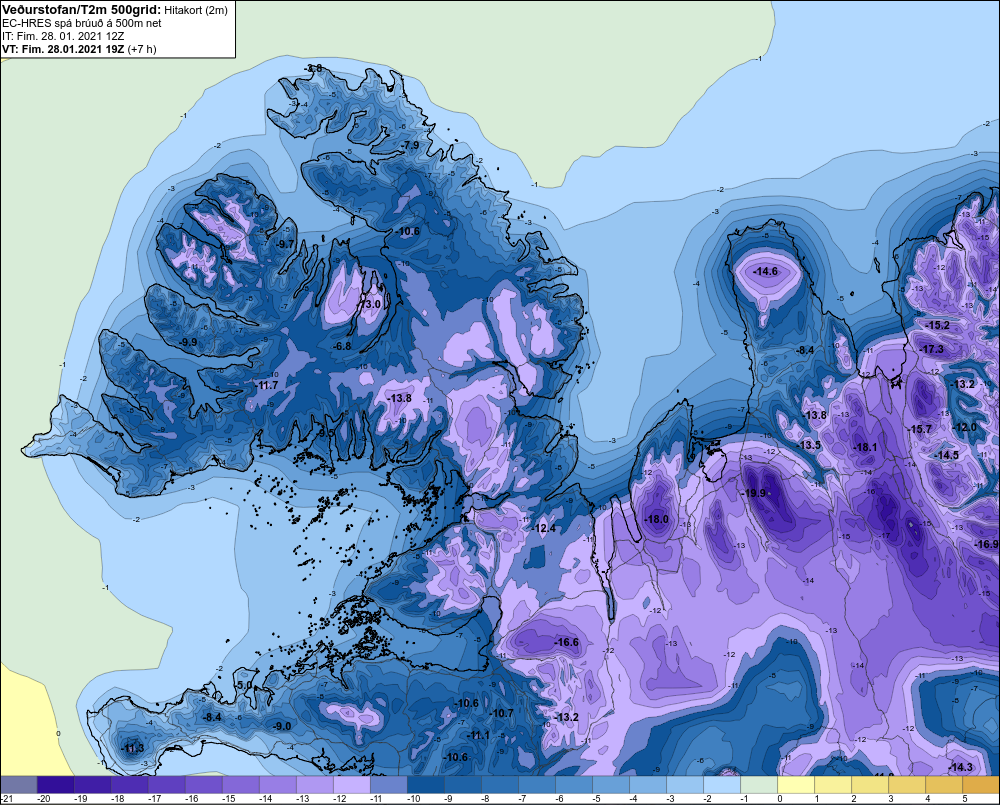The image size is (1000, 805).
Task: Click the -12.4 temperature label
Action: (x=543, y=528)
